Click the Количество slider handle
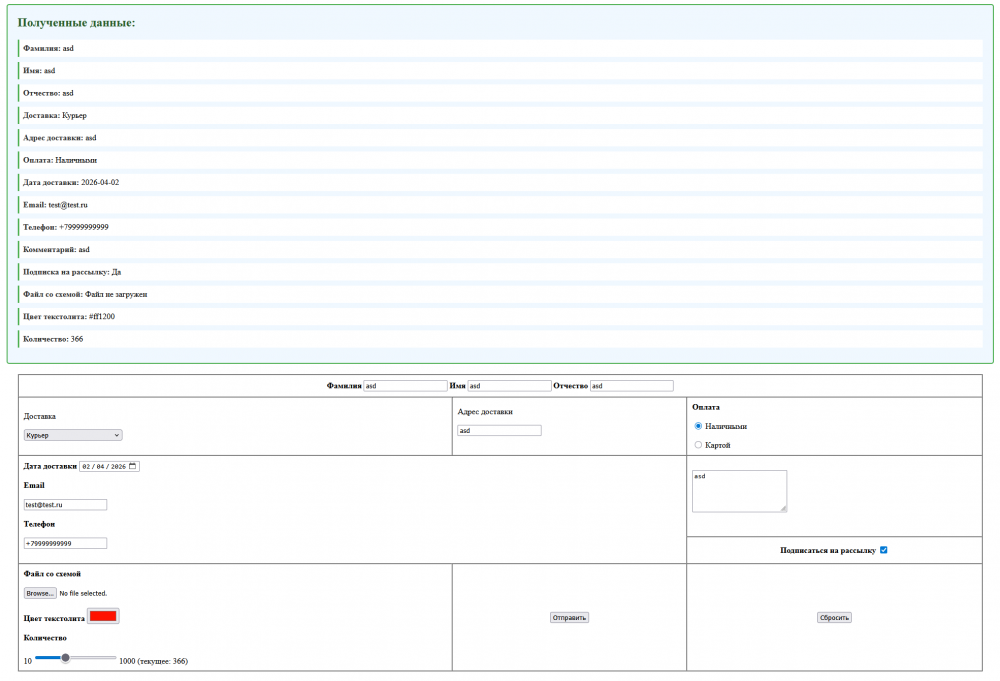 click(65, 658)
